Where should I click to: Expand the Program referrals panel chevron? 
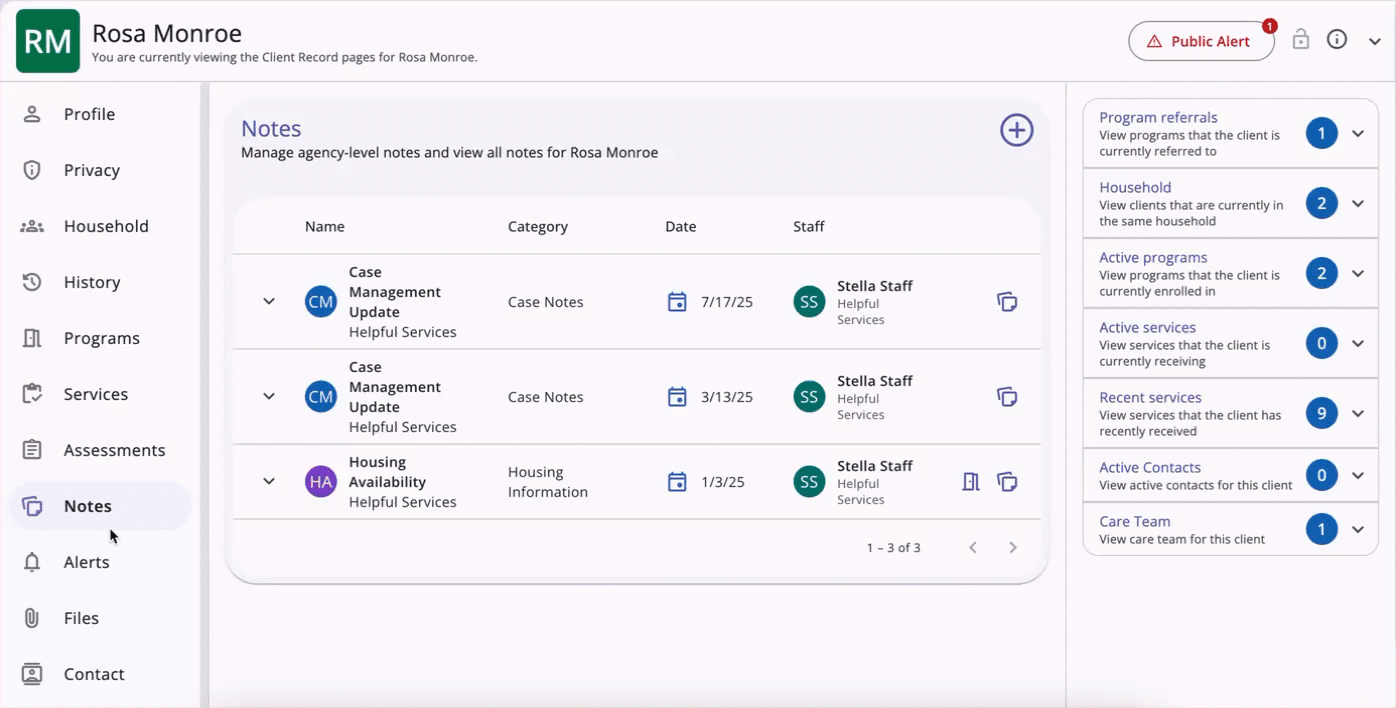[1358, 133]
